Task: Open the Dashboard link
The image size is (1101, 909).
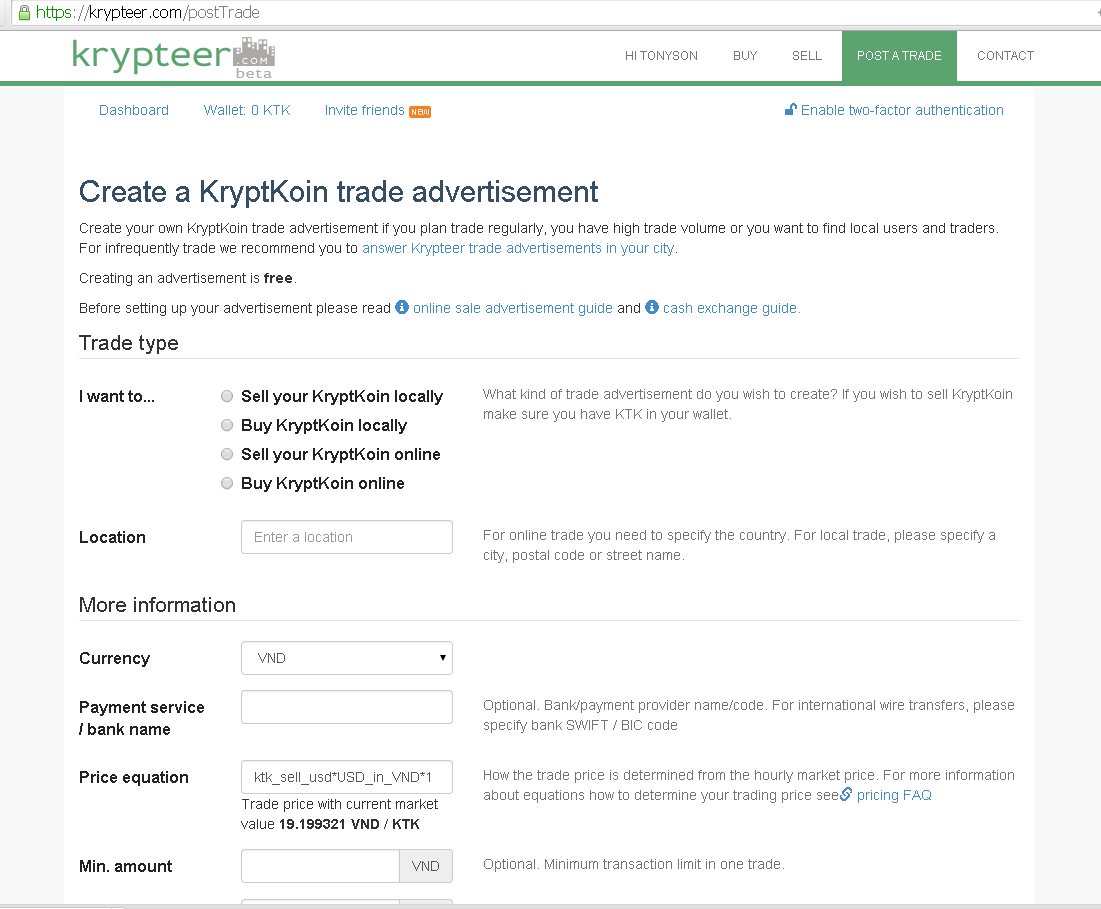Action: click(x=134, y=110)
